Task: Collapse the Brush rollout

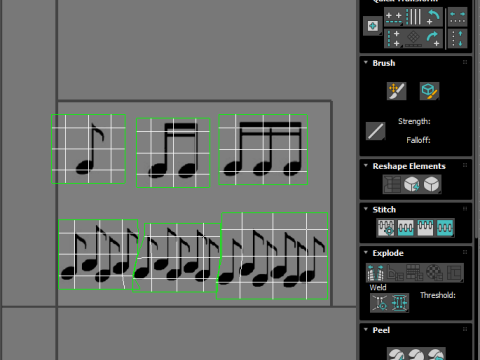Action: [366, 62]
